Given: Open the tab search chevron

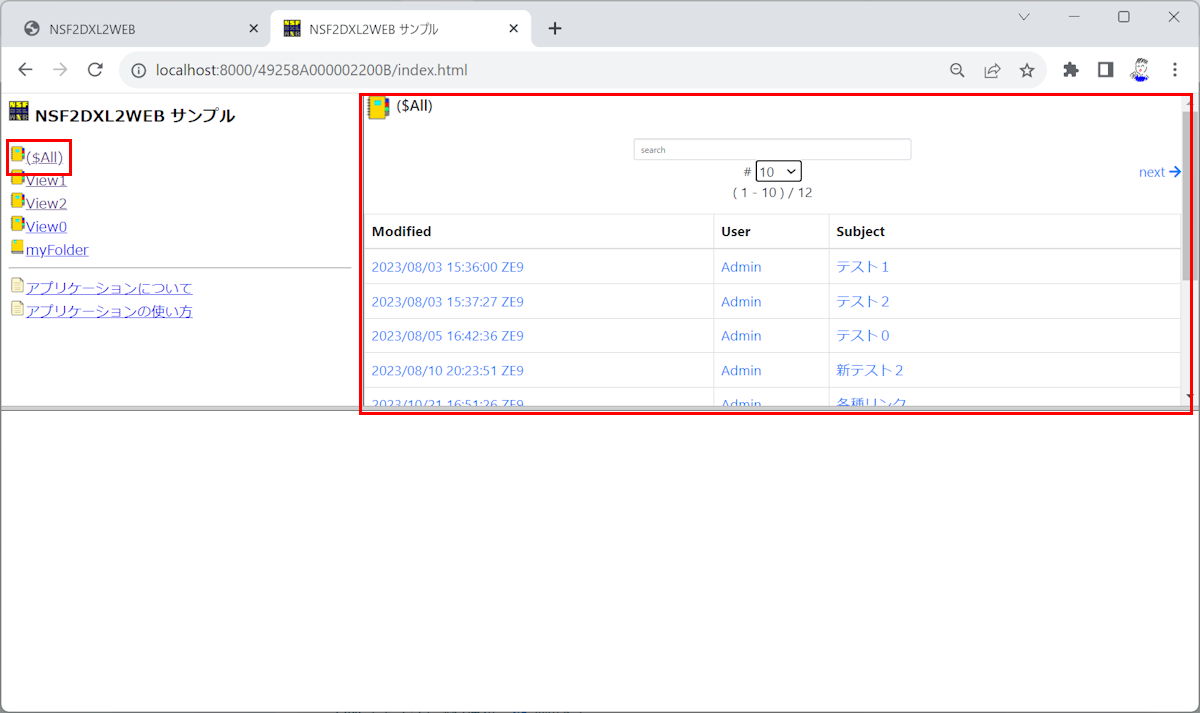Looking at the screenshot, I should click(x=1024, y=16).
